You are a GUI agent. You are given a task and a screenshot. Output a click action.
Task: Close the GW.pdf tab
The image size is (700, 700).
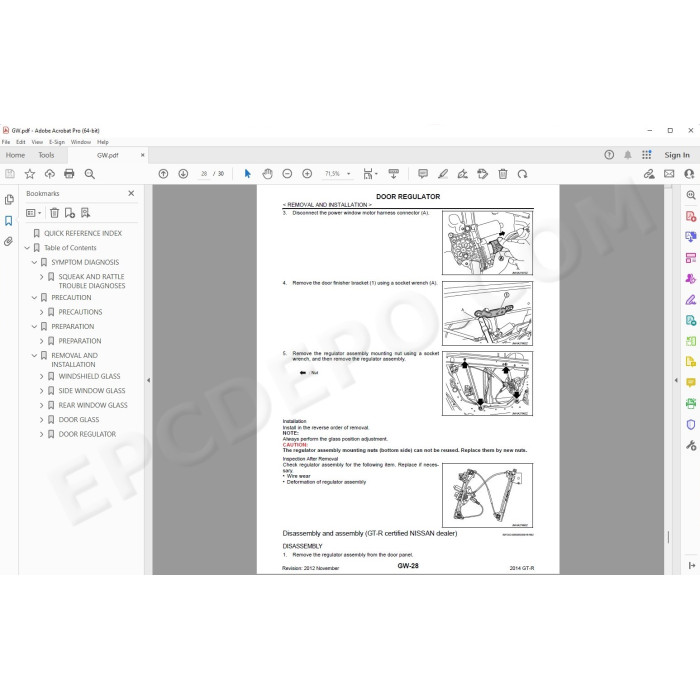point(142,155)
